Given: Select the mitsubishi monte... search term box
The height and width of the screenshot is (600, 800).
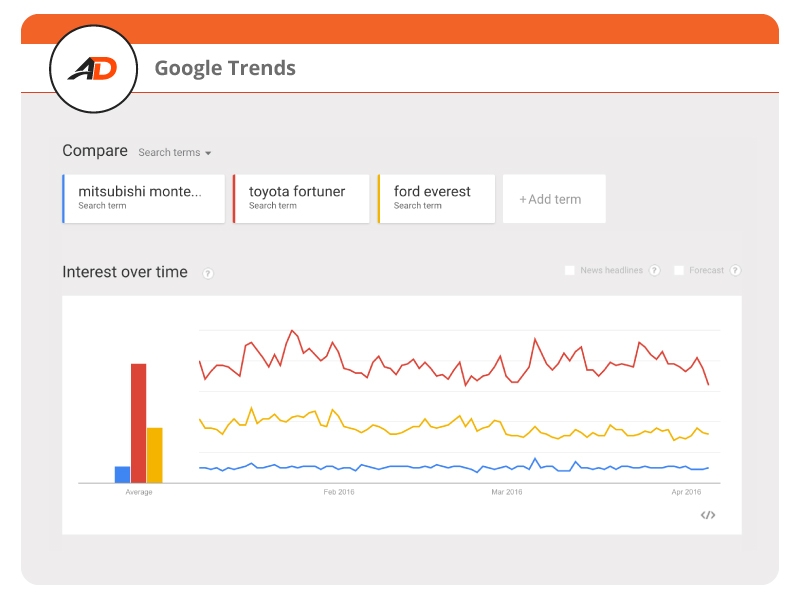Looking at the screenshot, I should click(x=143, y=198).
